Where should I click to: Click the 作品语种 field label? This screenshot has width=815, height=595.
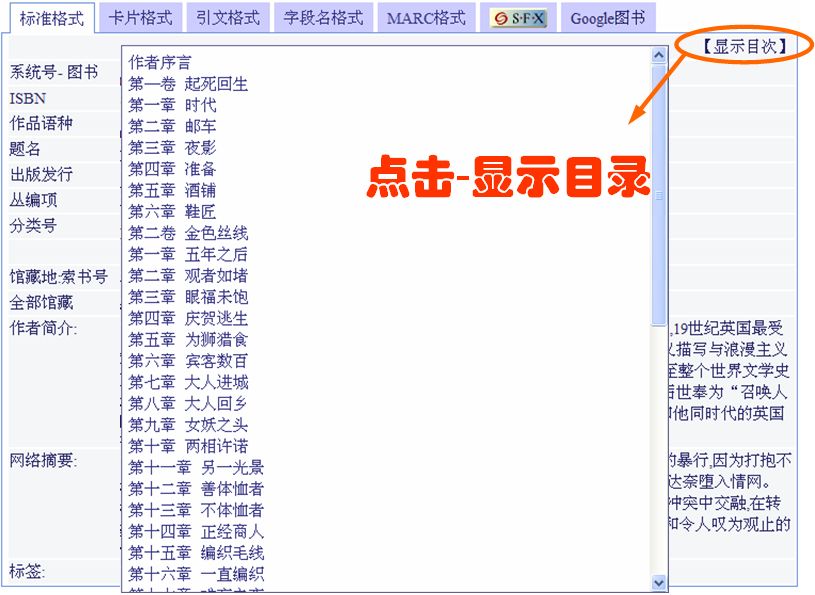coord(41,123)
